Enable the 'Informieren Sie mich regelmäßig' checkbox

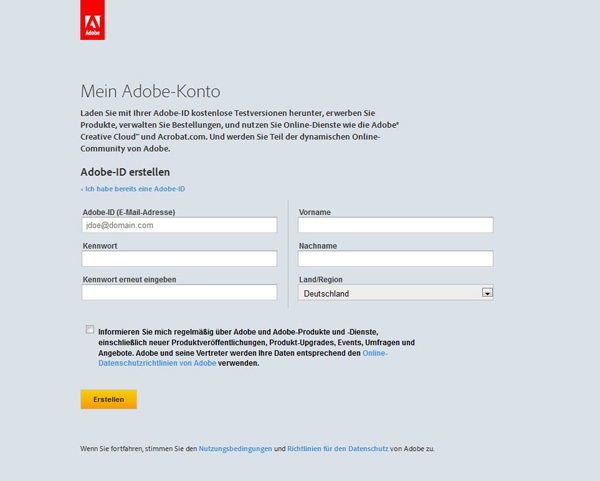coord(90,330)
